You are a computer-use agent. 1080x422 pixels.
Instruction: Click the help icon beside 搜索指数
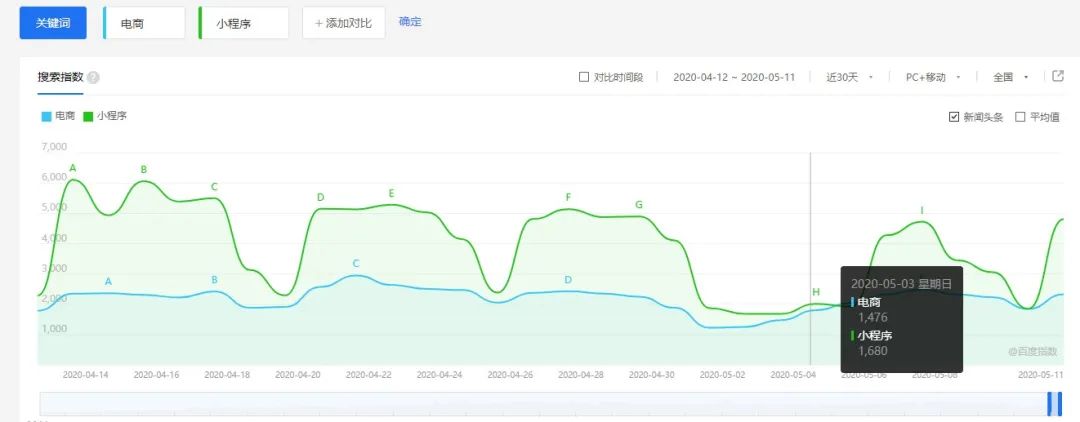[x=94, y=78]
